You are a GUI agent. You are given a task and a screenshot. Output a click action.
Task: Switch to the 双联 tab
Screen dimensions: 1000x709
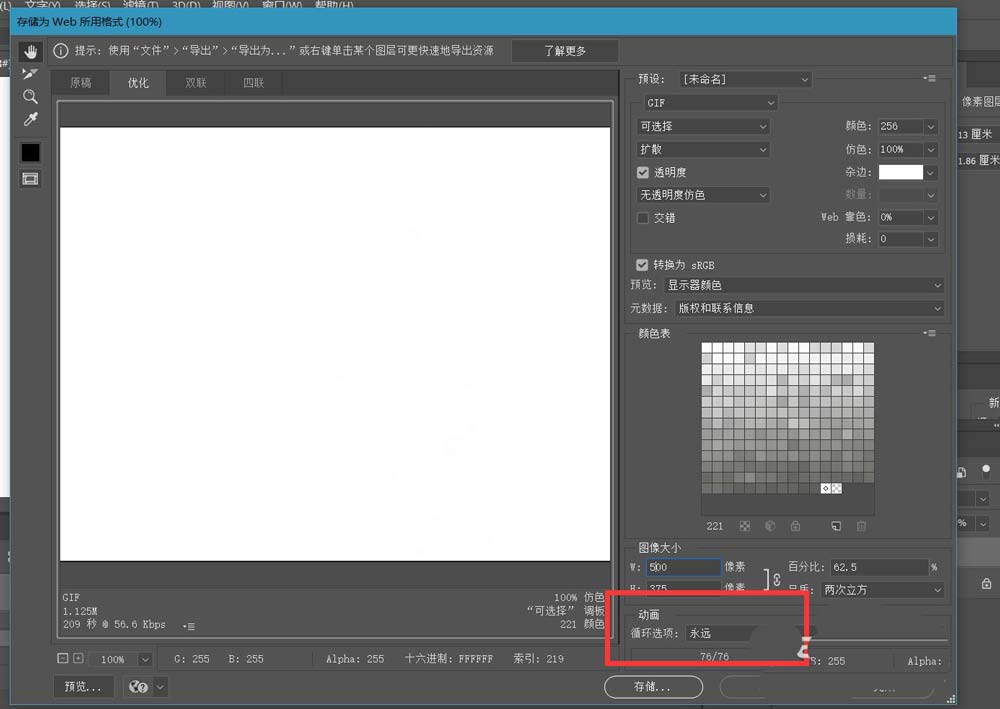(x=196, y=83)
